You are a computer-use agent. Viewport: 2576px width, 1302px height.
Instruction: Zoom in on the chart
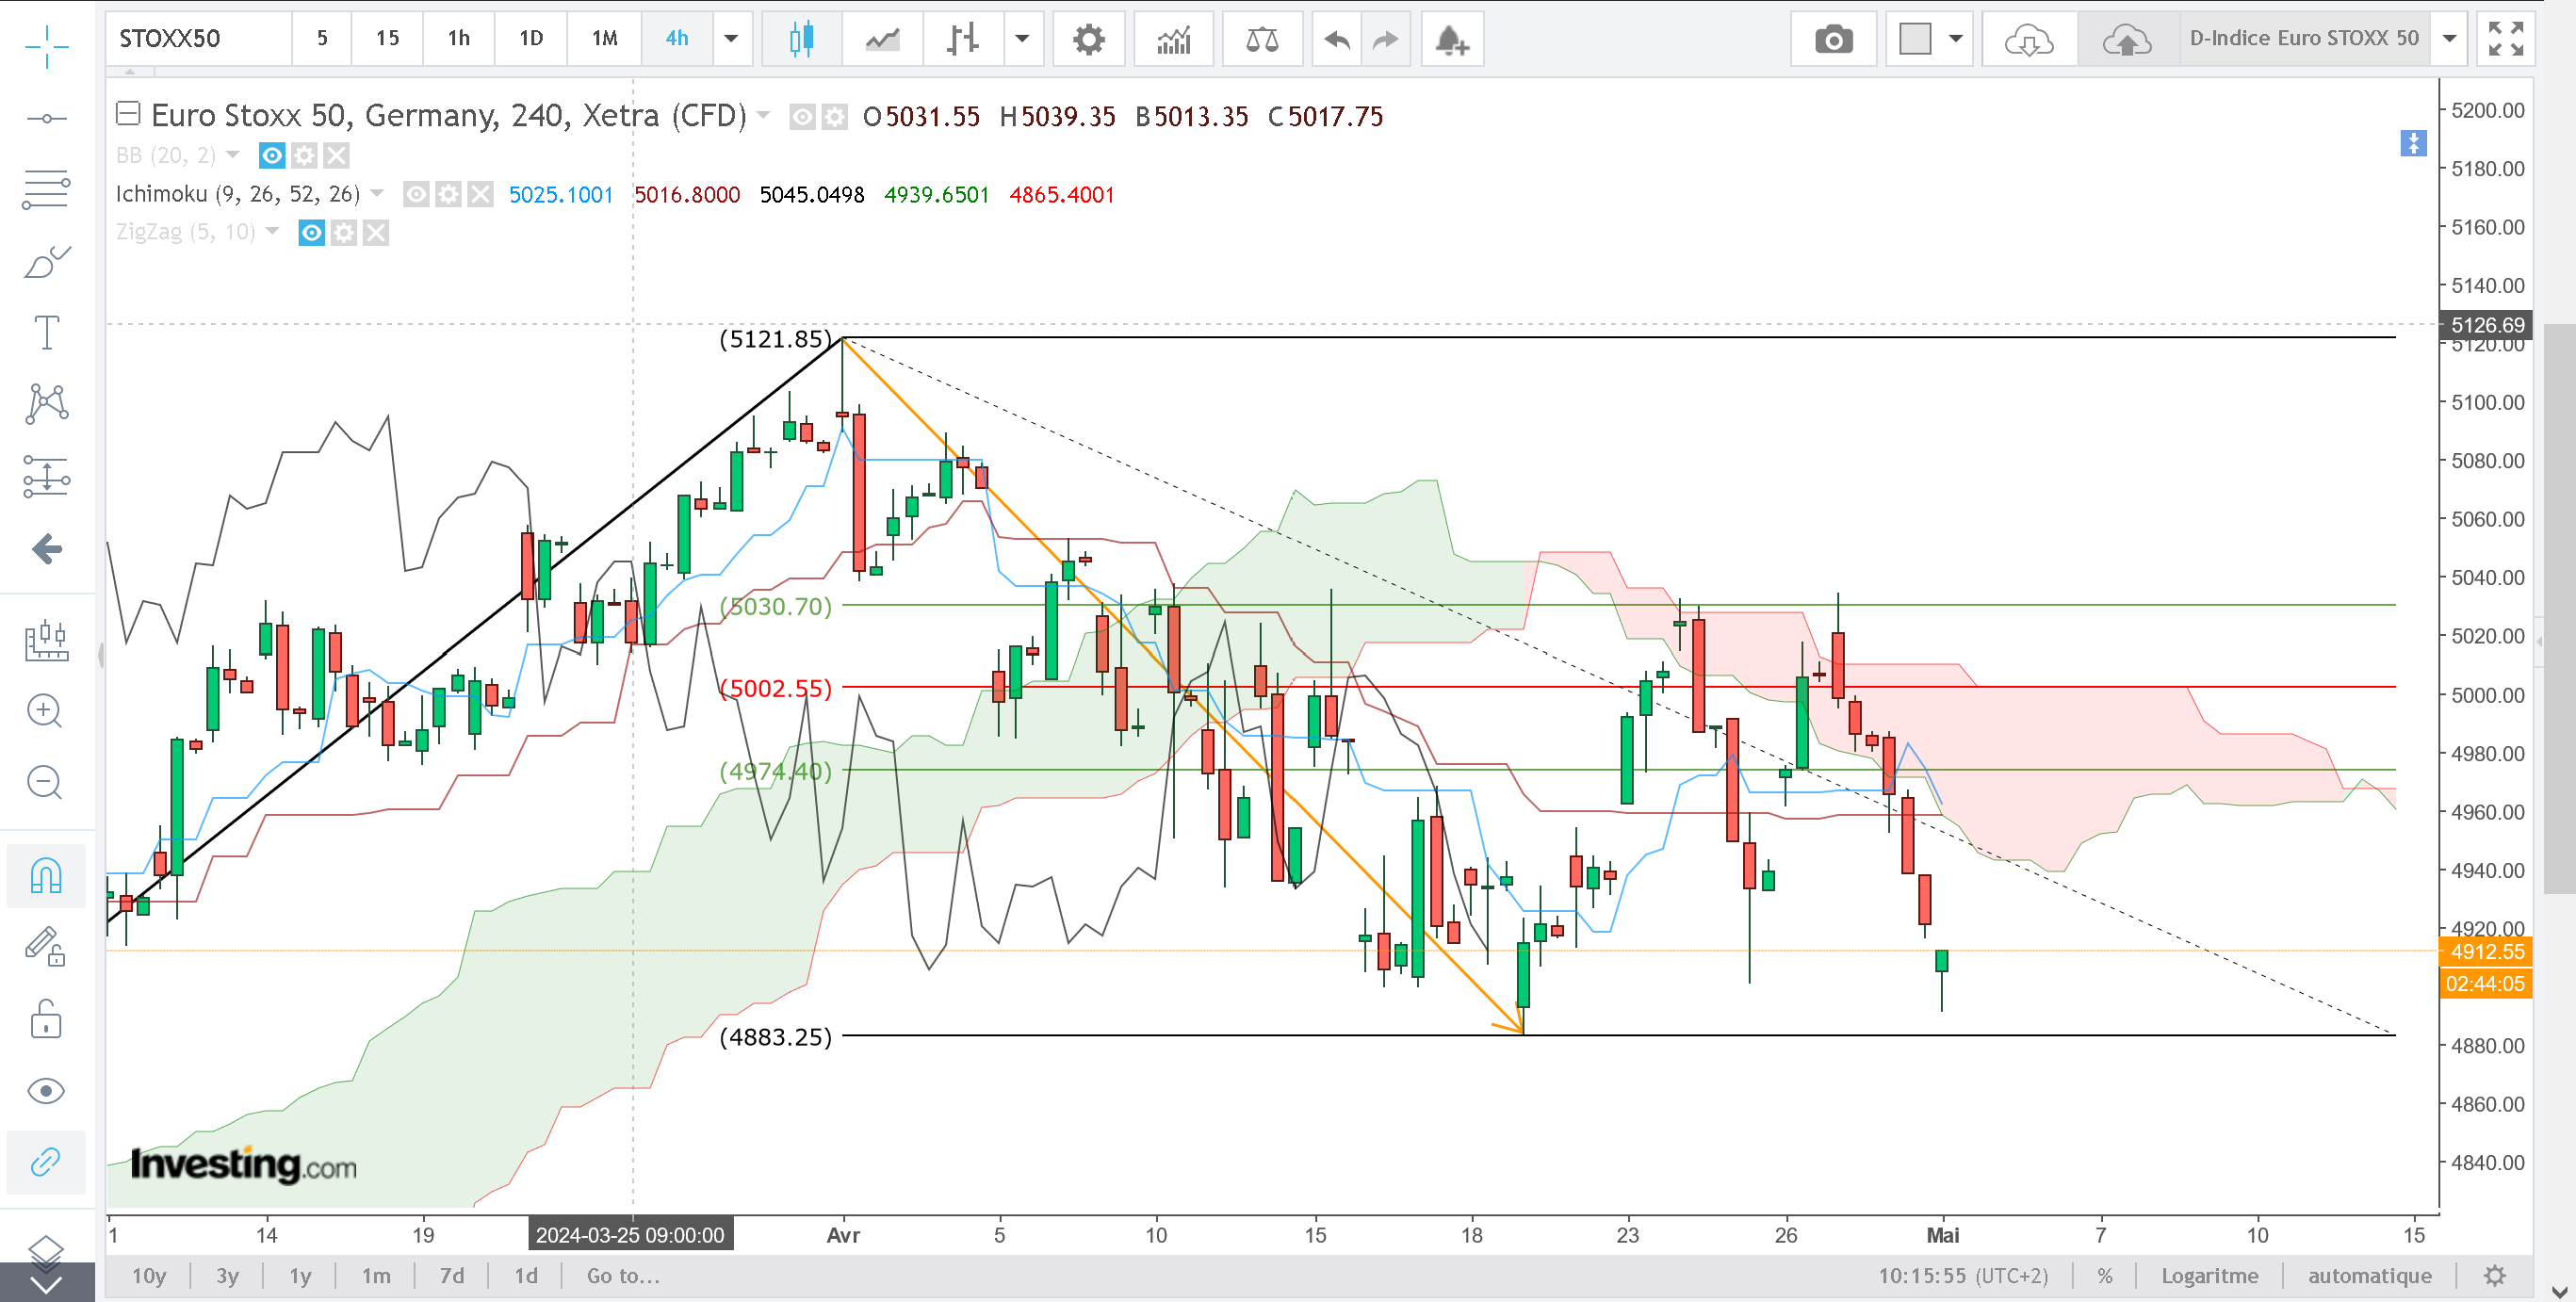click(x=44, y=711)
